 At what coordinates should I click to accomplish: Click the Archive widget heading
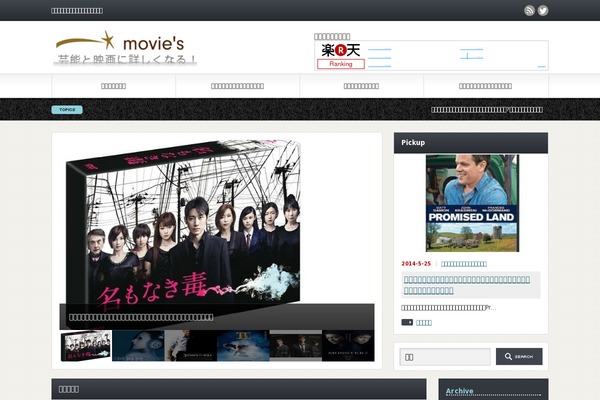[459, 391]
